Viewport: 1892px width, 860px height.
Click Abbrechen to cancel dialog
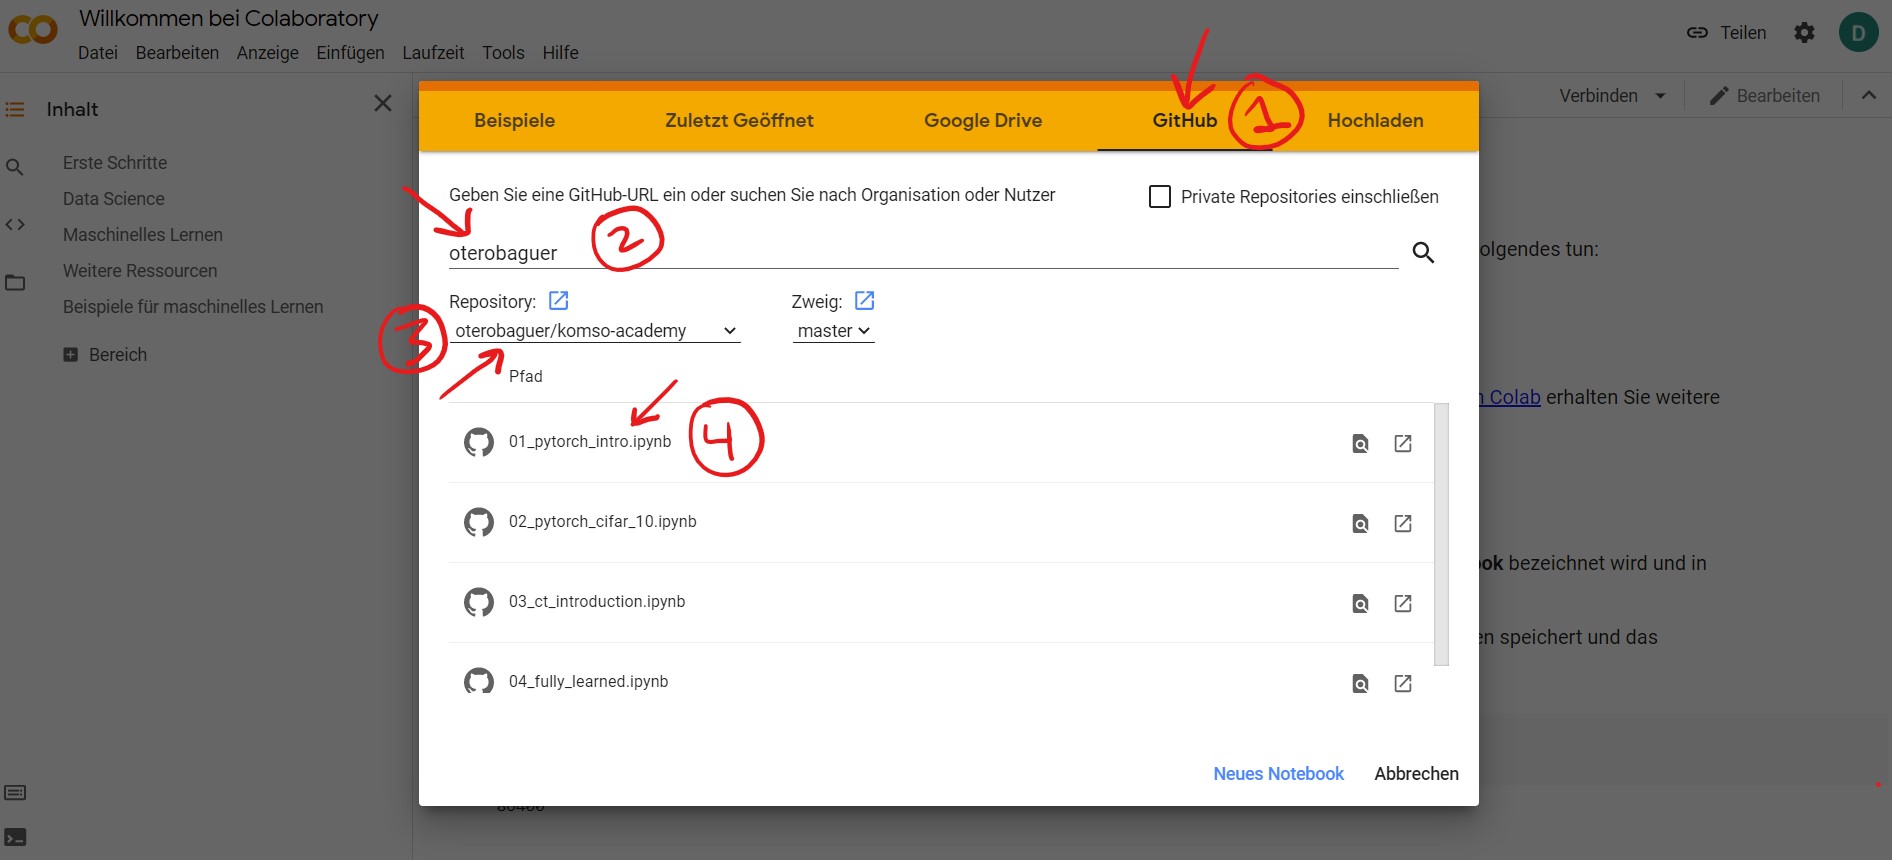[x=1416, y=774]
